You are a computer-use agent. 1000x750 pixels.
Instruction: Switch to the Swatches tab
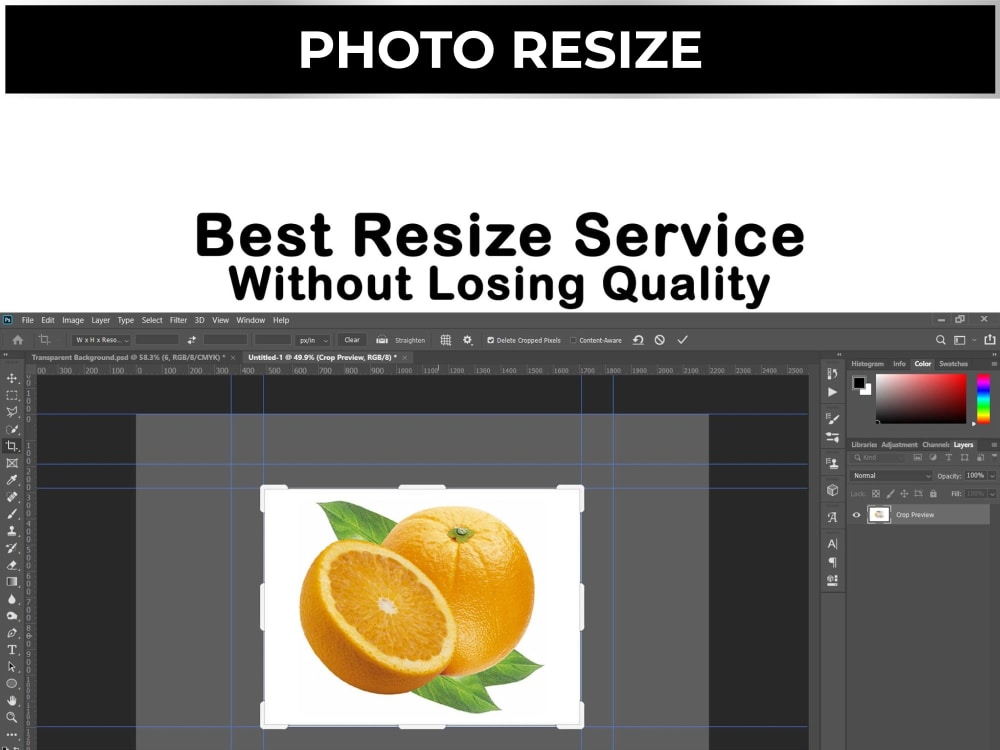pos(953,364)
